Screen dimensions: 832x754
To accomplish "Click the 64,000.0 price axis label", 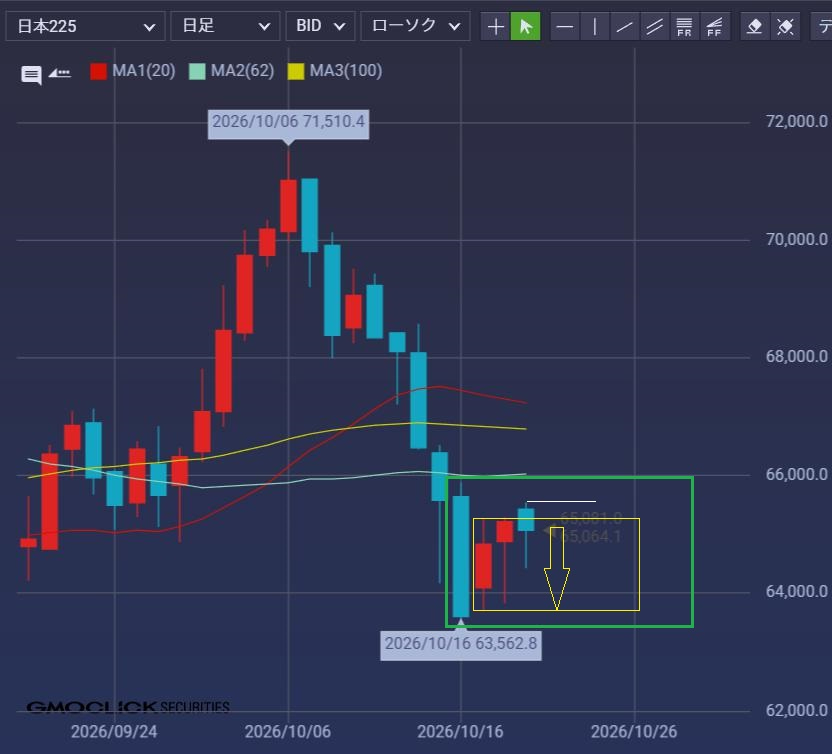I will (796, 592).
